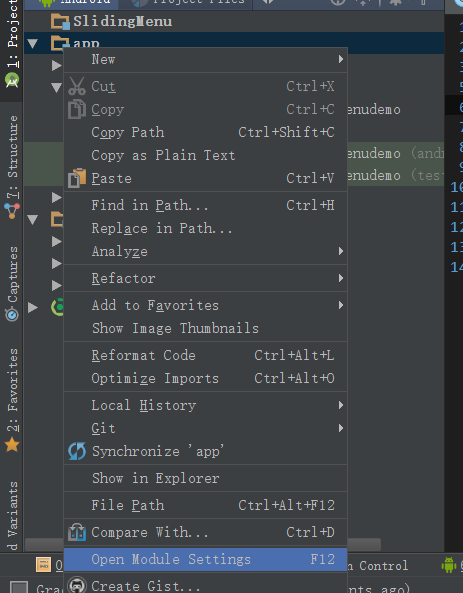Click the tool windows square icon at bottom-left
Image resolution: width=463 pixels, height=593 pixels.
(x=18, y=587)
